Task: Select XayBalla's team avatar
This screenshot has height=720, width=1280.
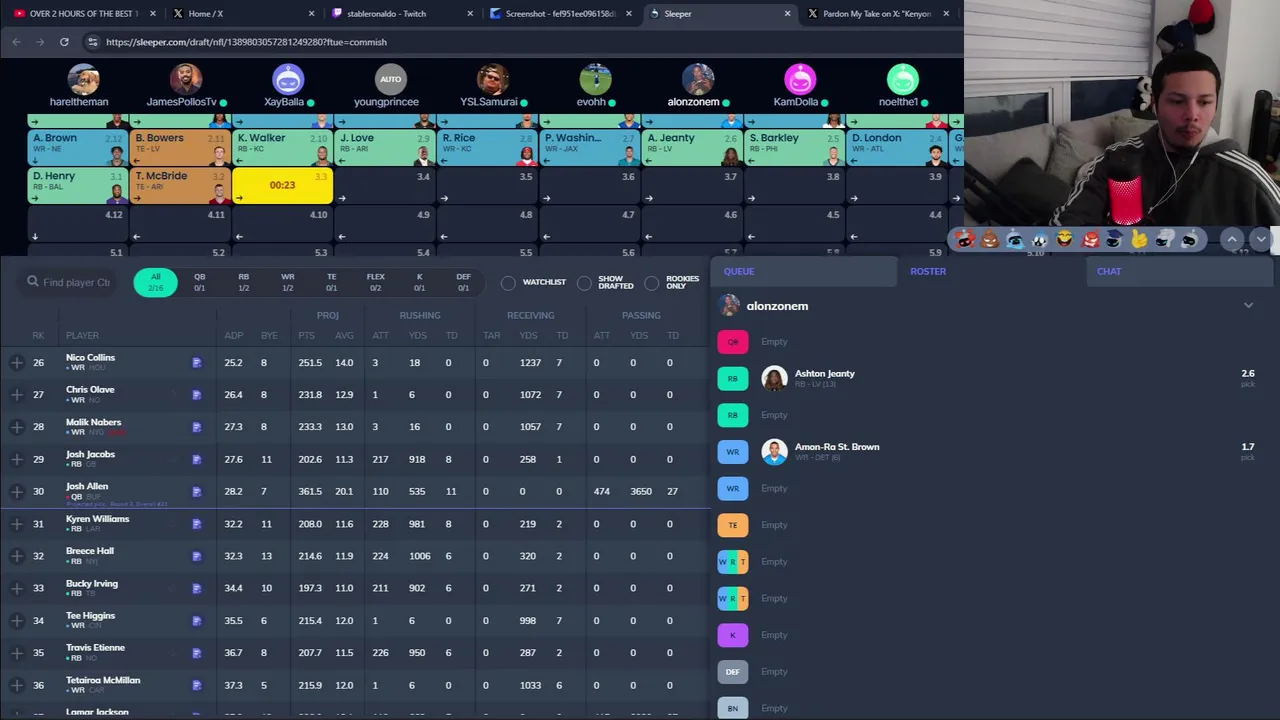Action: pyautogui.click(x=287, y=79)
